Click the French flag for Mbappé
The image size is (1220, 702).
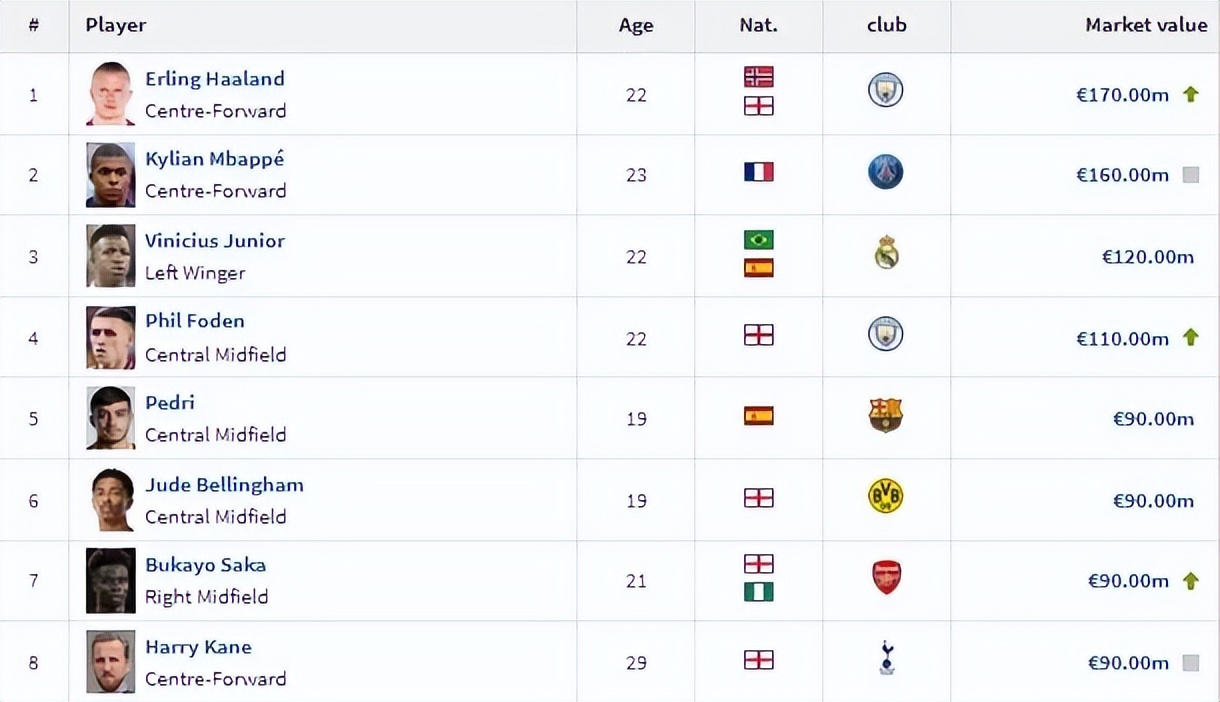[759, 172]
